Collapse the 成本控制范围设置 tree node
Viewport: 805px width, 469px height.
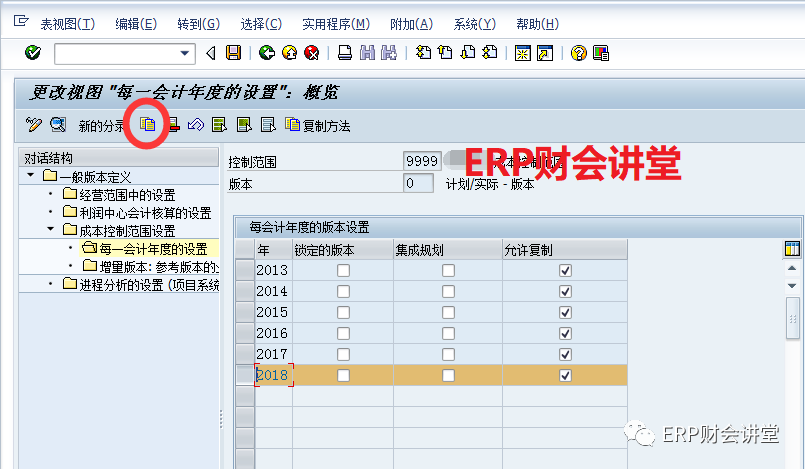point(50,230)
